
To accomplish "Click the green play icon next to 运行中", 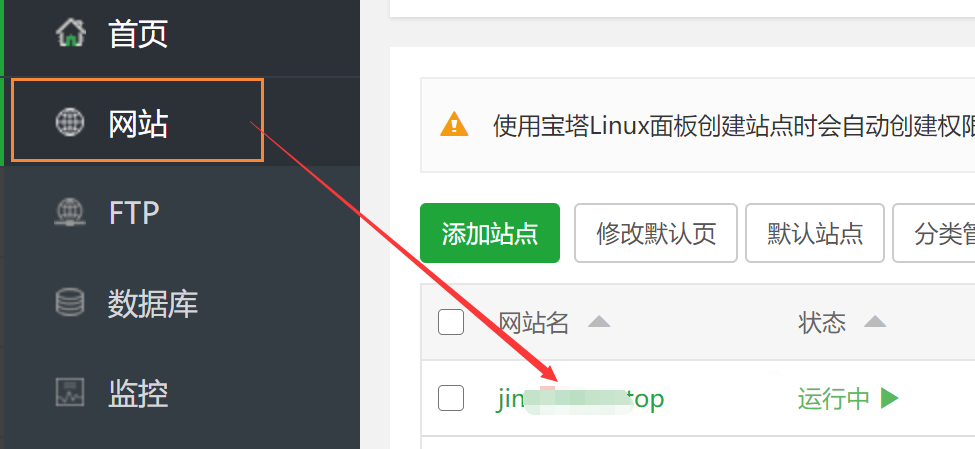I will (x=890, y=398).
